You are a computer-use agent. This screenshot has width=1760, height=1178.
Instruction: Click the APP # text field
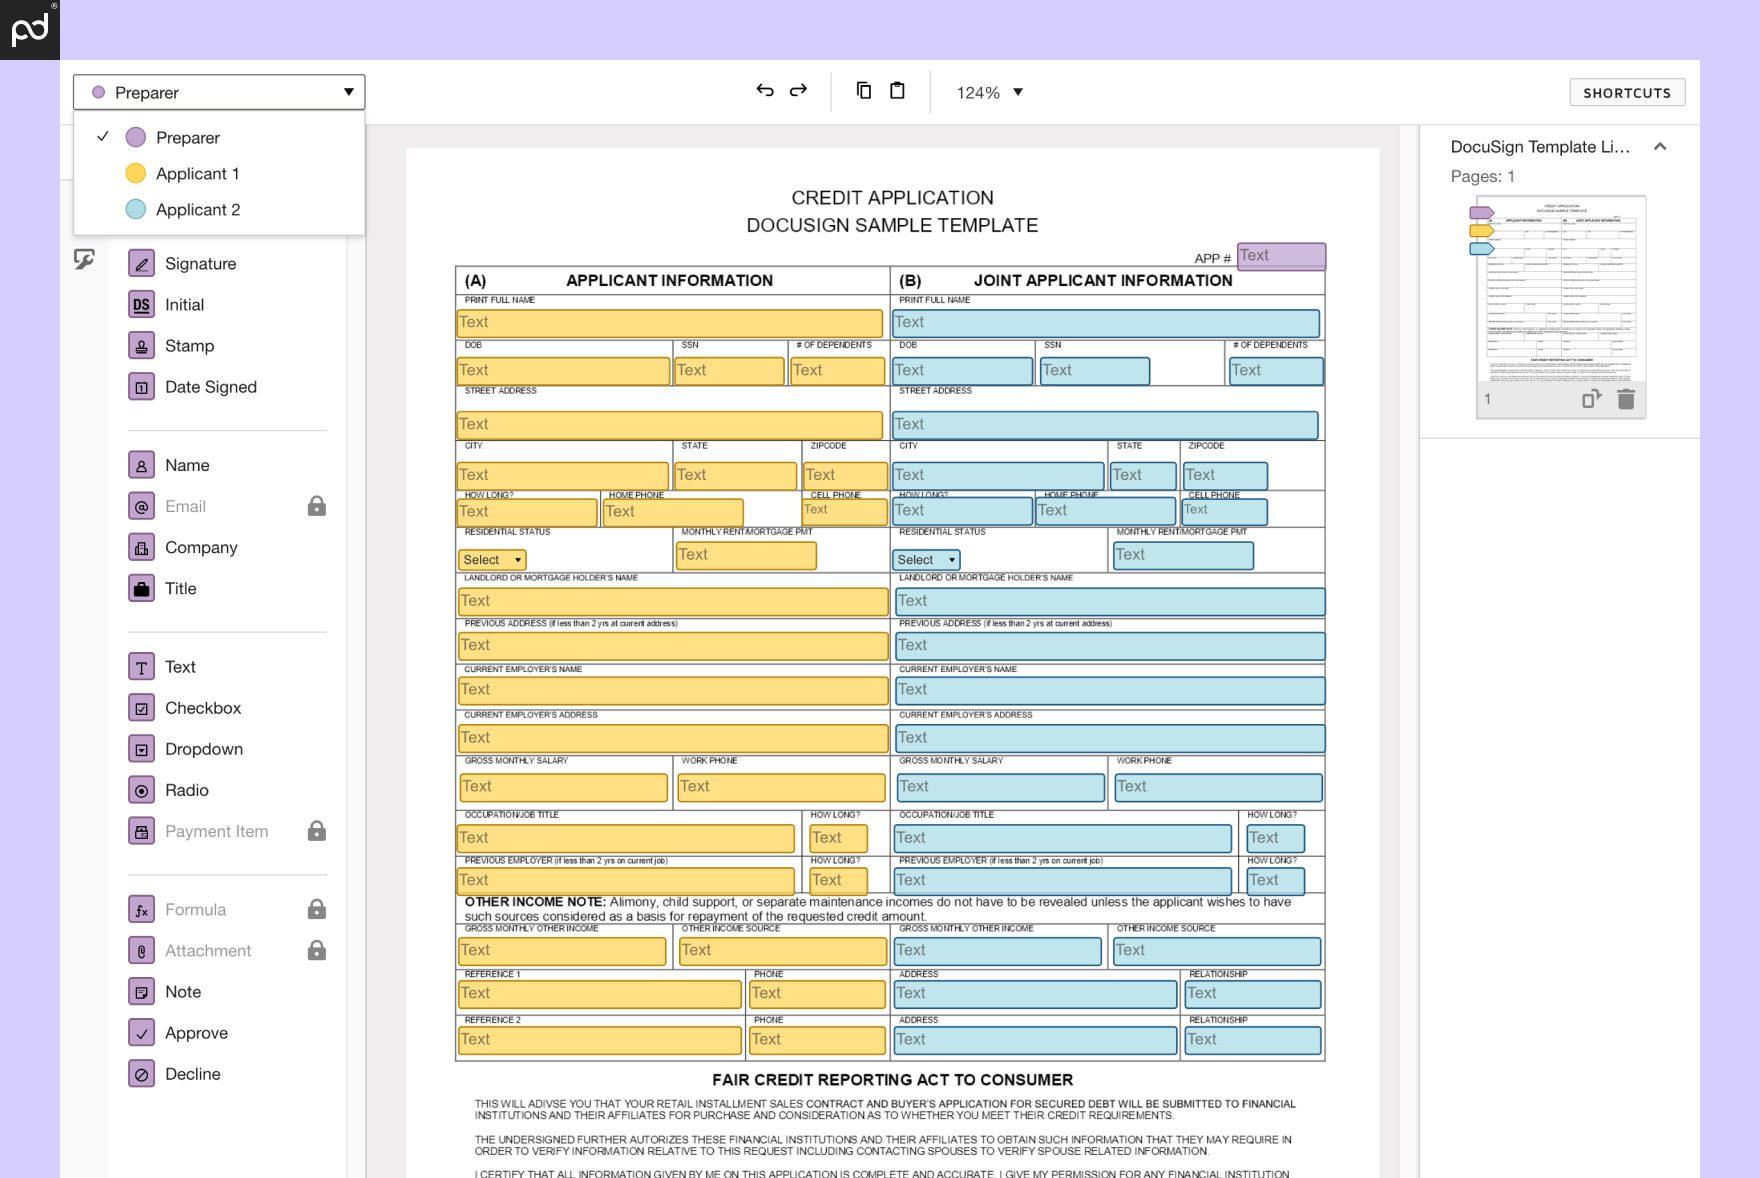[1281, 256]
